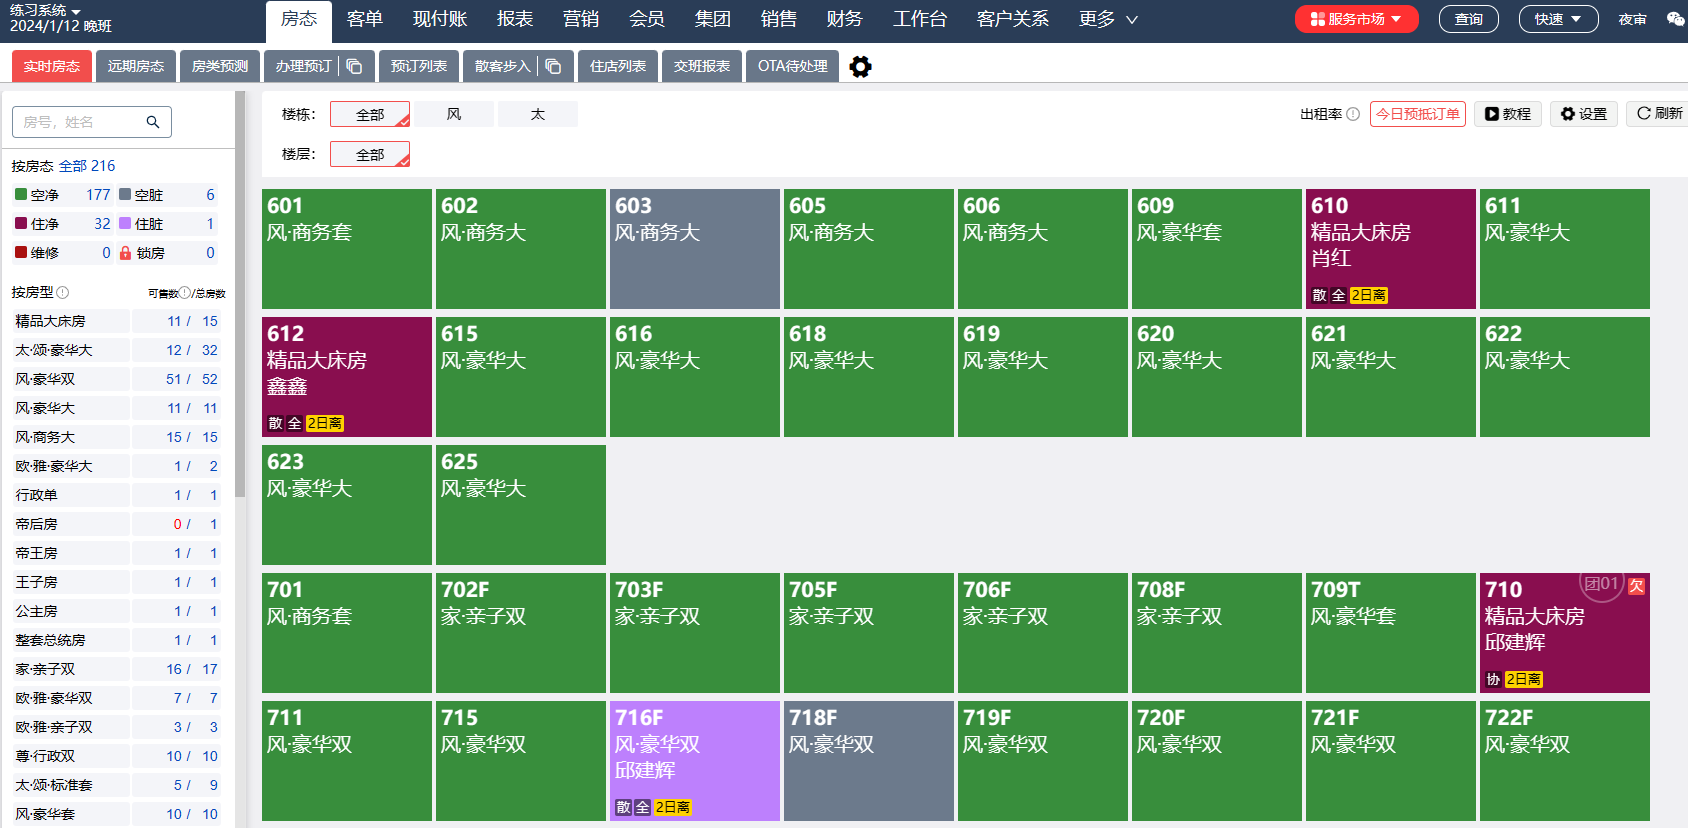Select 全部 in the 楼栋 filter
This screenshot has width=1688, height=828.
[x=370, y=114]
